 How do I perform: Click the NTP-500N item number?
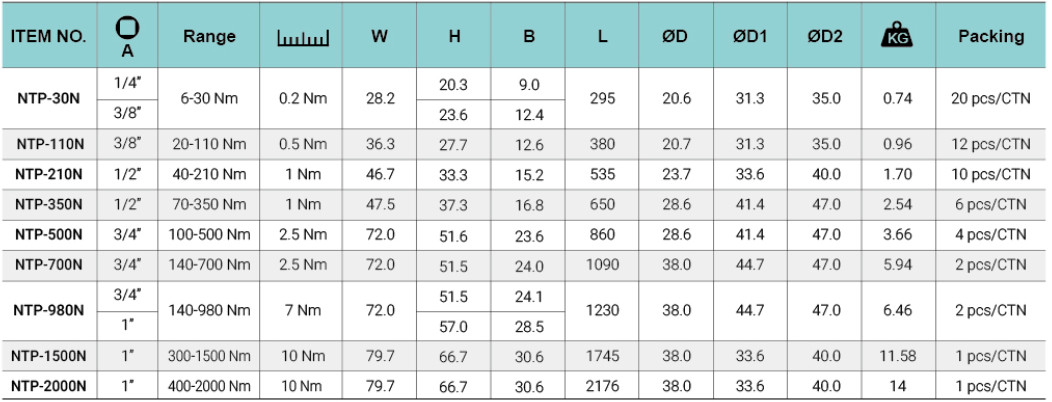(50, 235)
